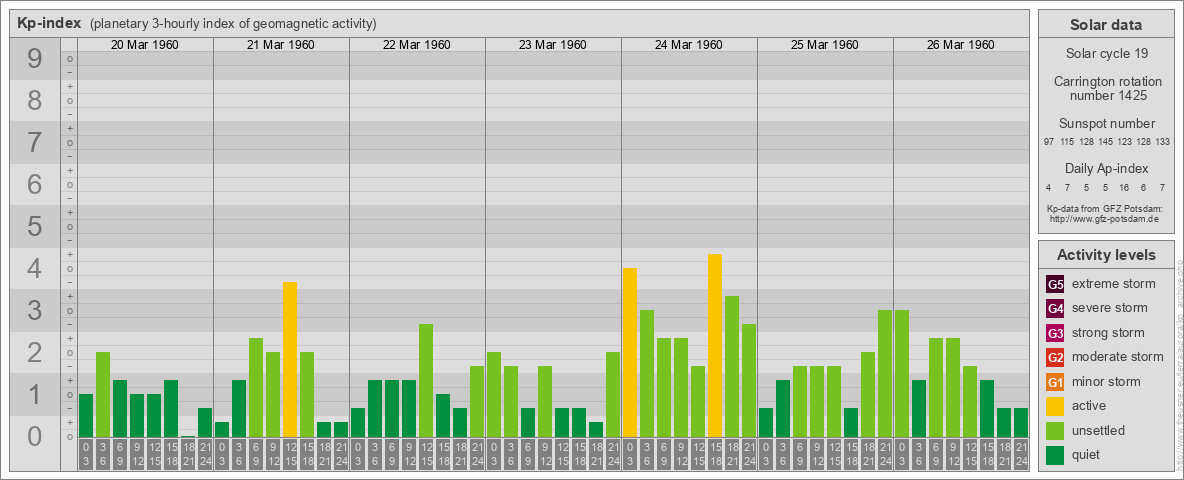The width and height of the screenshot is (1184, 480).
Task: Click Ap-index value 16
Action: [1124, 187]
